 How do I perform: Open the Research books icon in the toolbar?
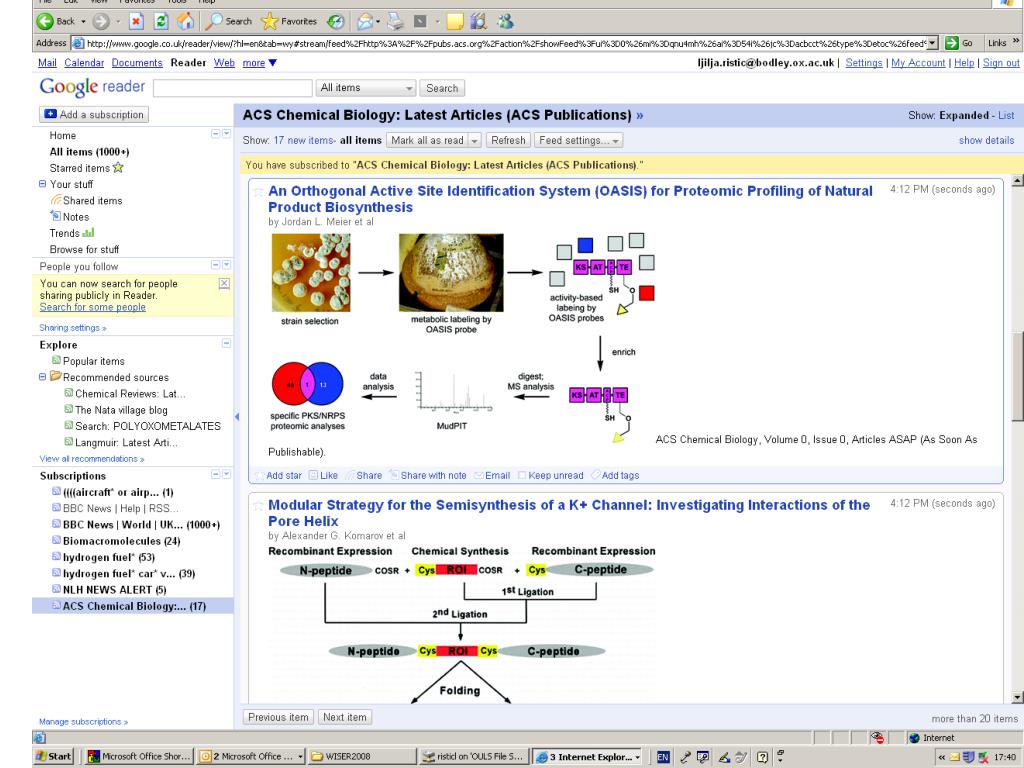pos(479,22)
